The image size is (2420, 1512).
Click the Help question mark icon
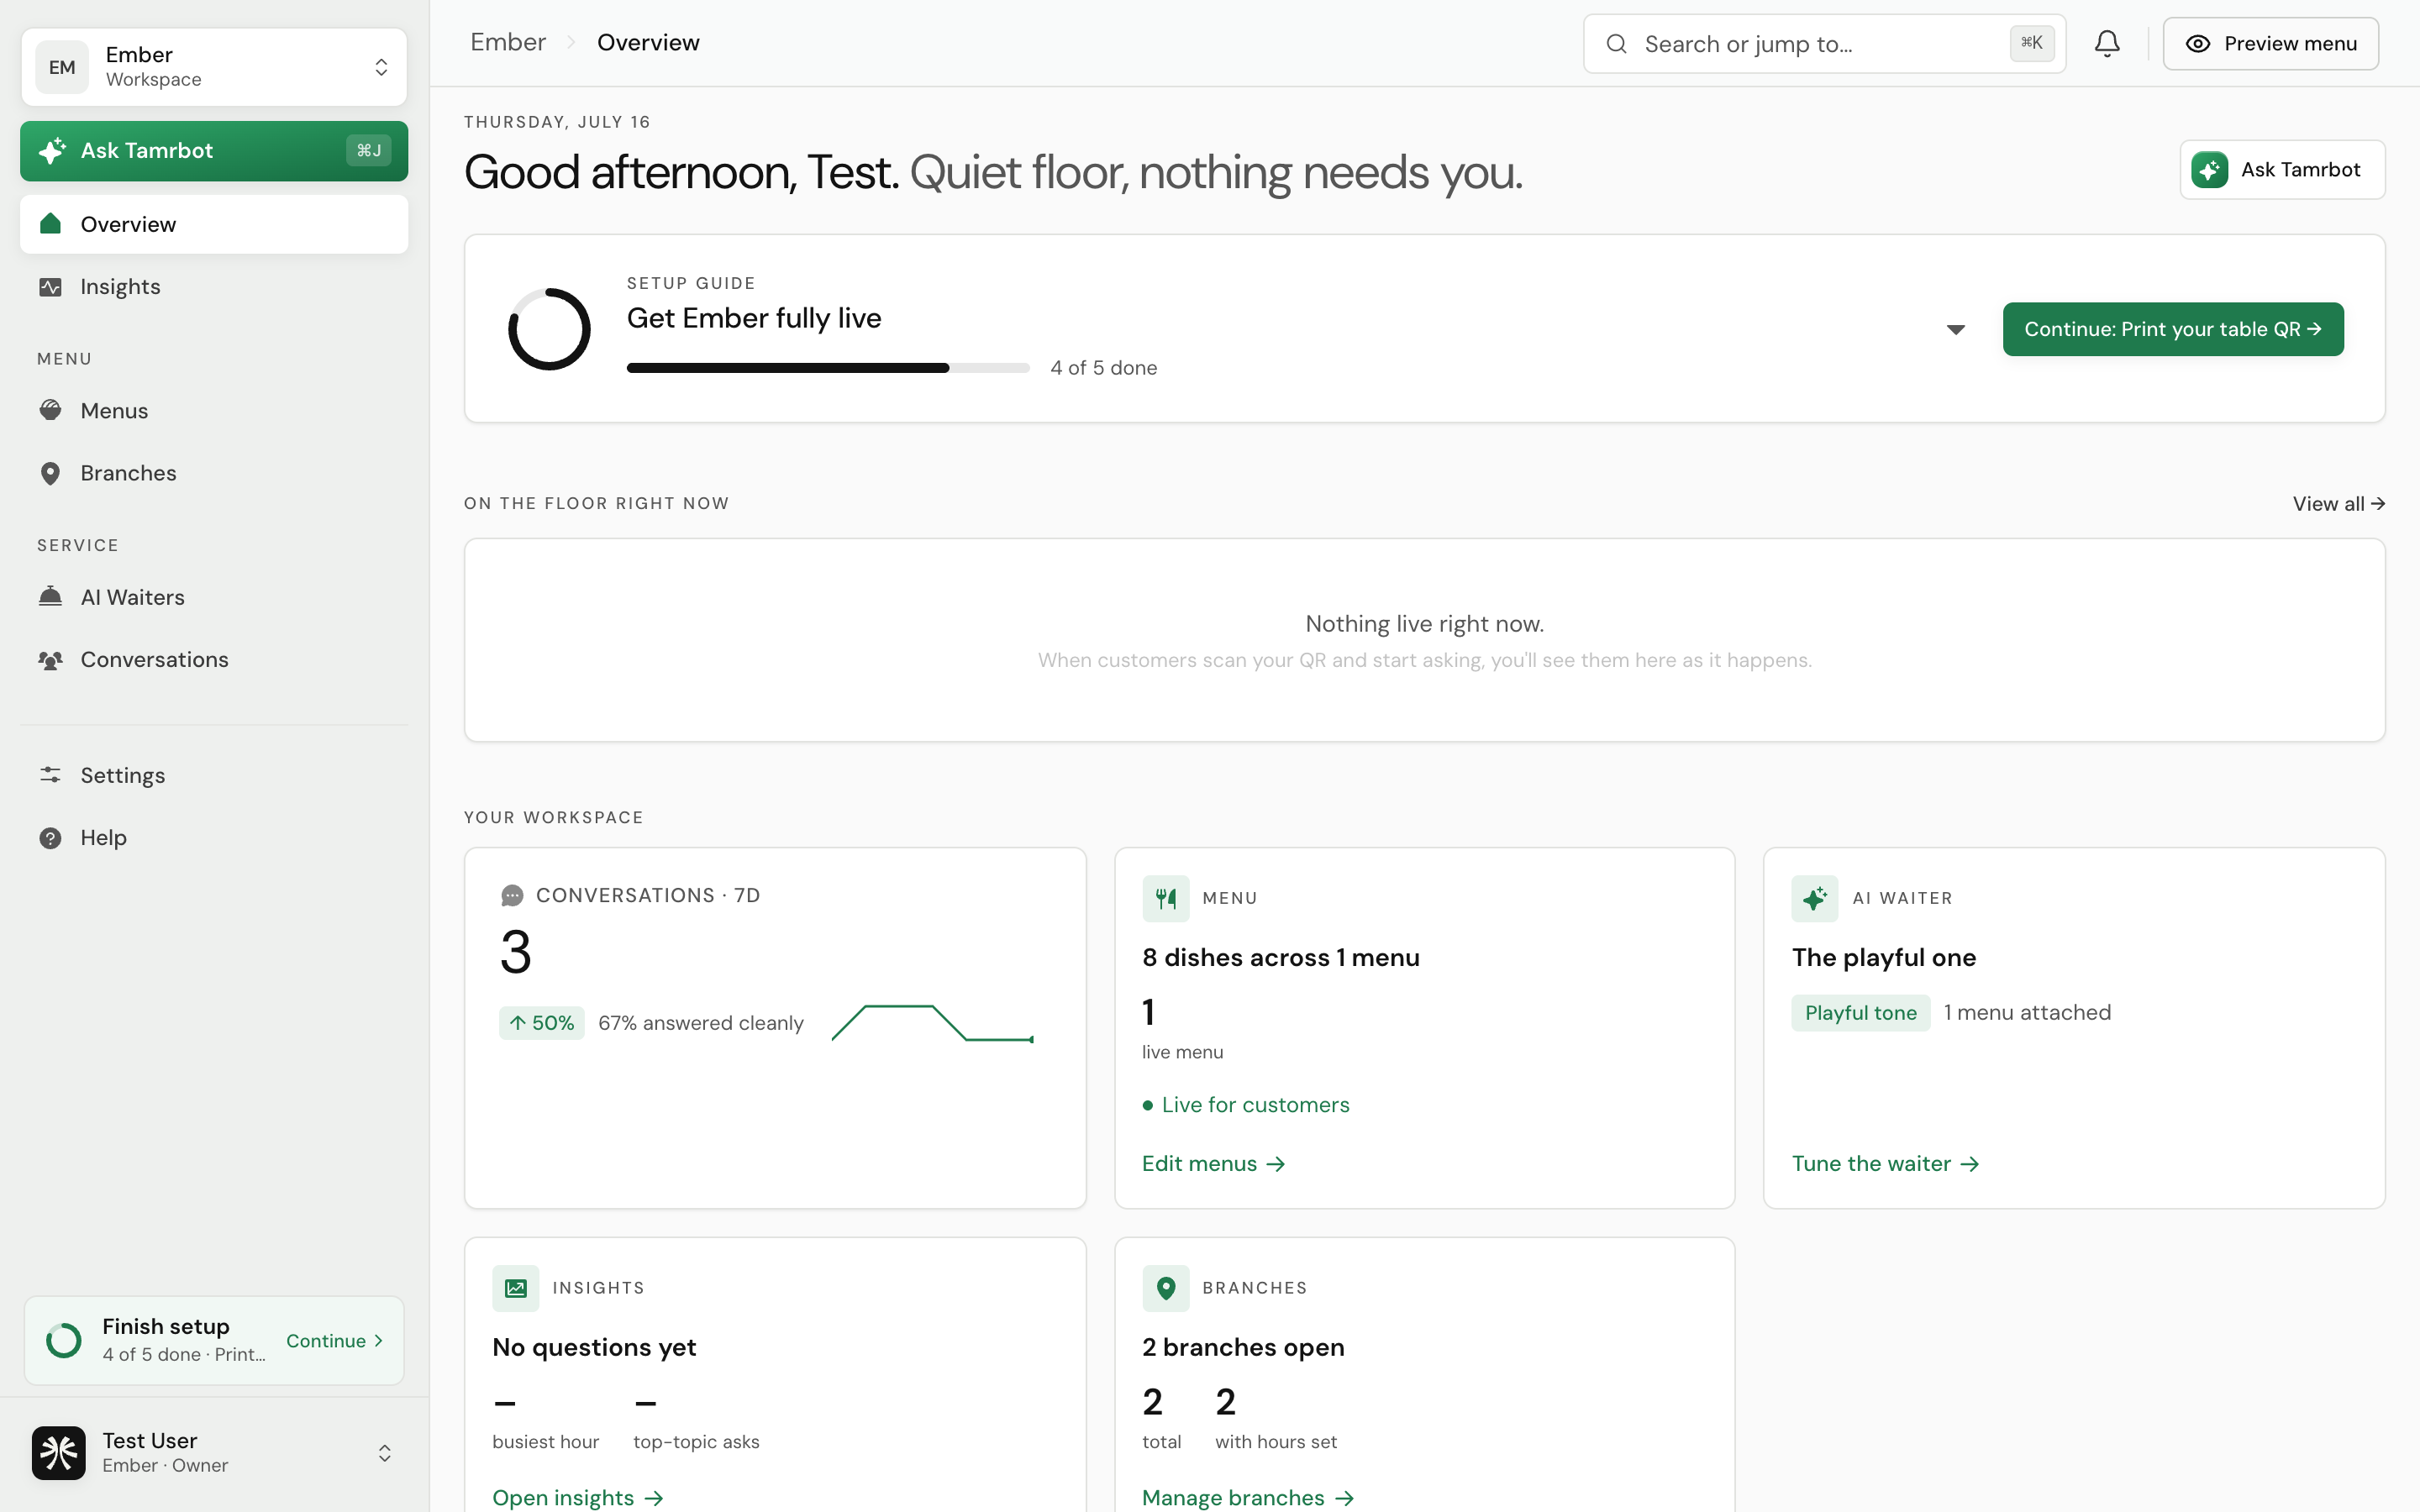[x=50, y=838]
